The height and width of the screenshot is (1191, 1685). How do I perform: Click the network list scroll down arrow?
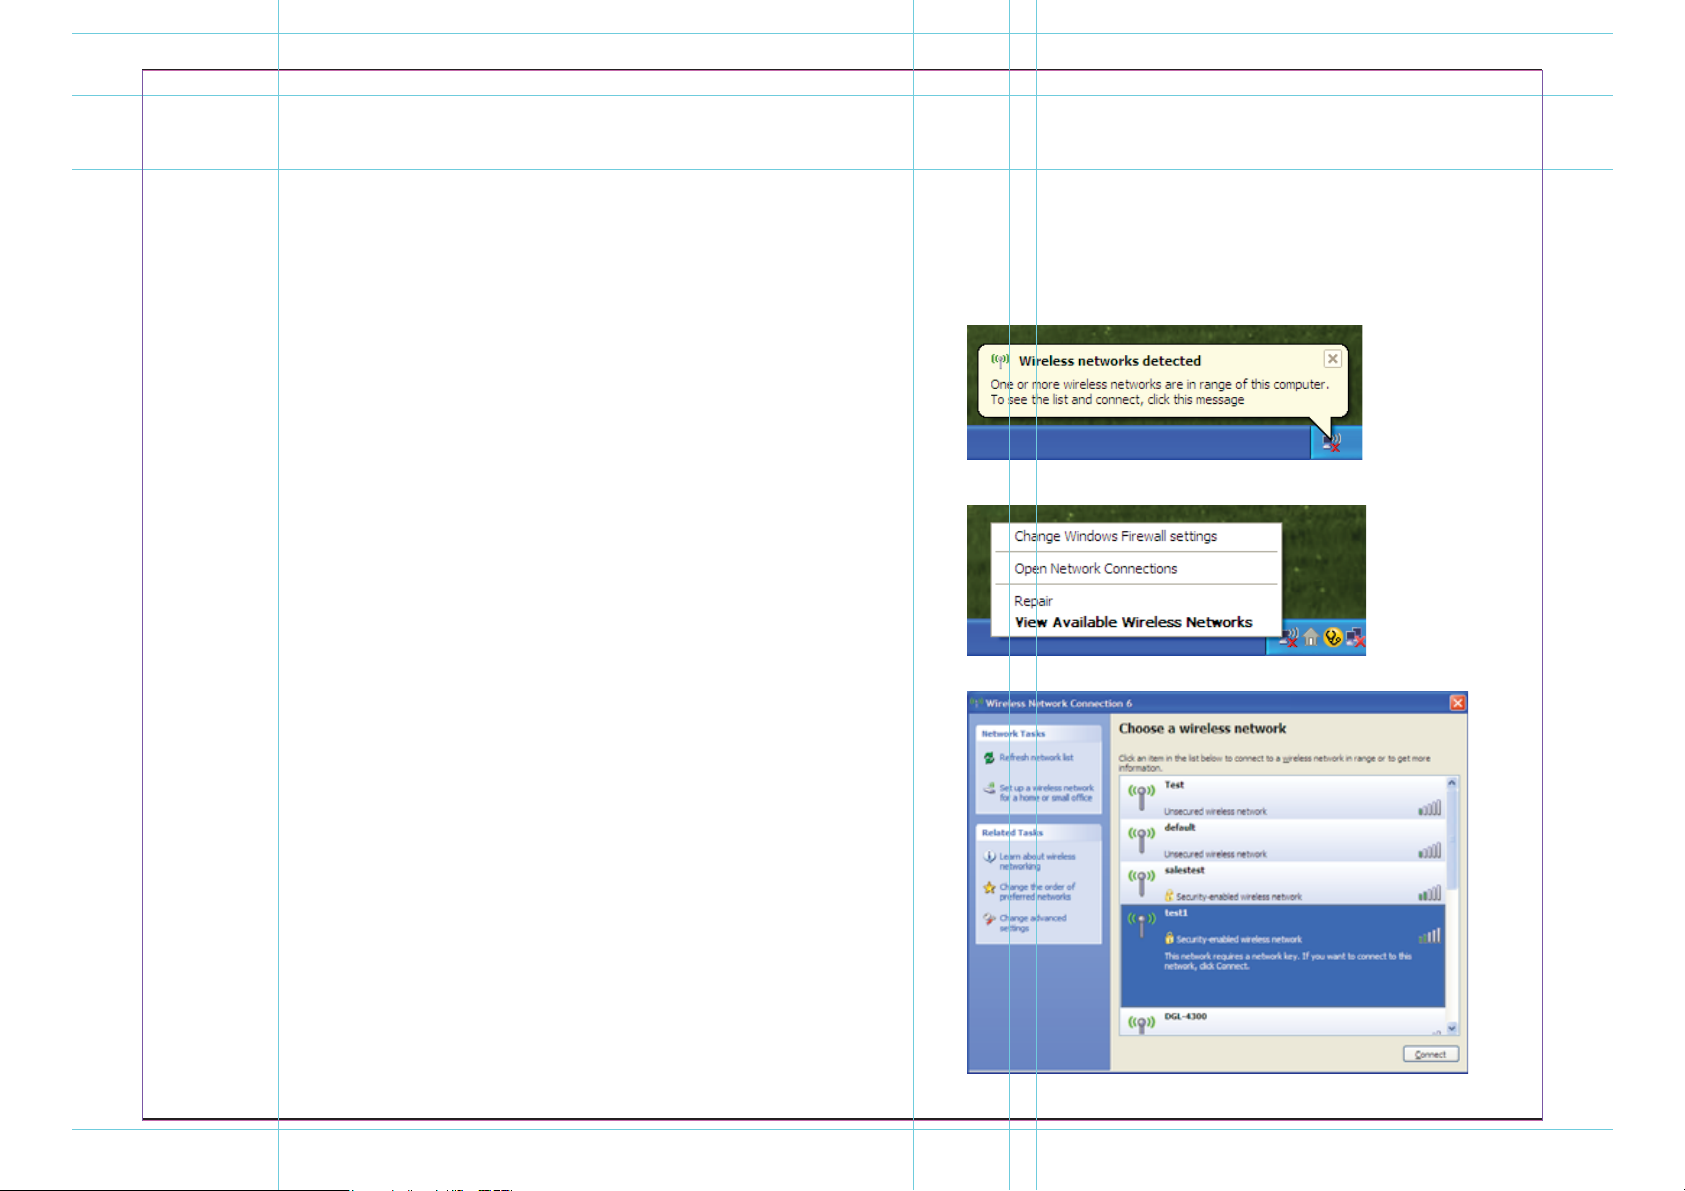coord(1452,1029)
